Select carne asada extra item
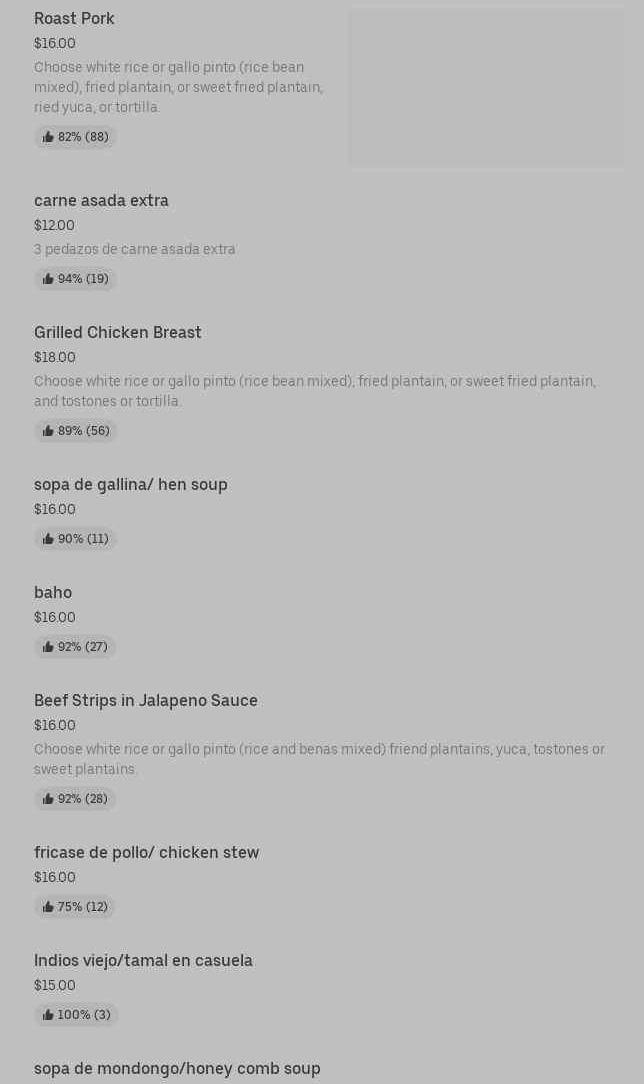The height and width of the screenshot is (1084, 644). [x=101, y=200]
